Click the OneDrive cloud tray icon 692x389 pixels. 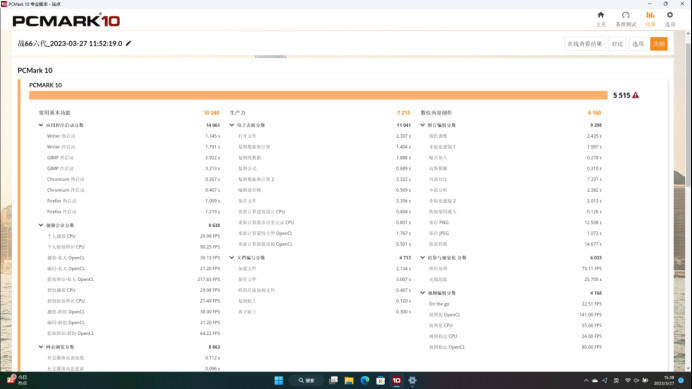[595, 381]
